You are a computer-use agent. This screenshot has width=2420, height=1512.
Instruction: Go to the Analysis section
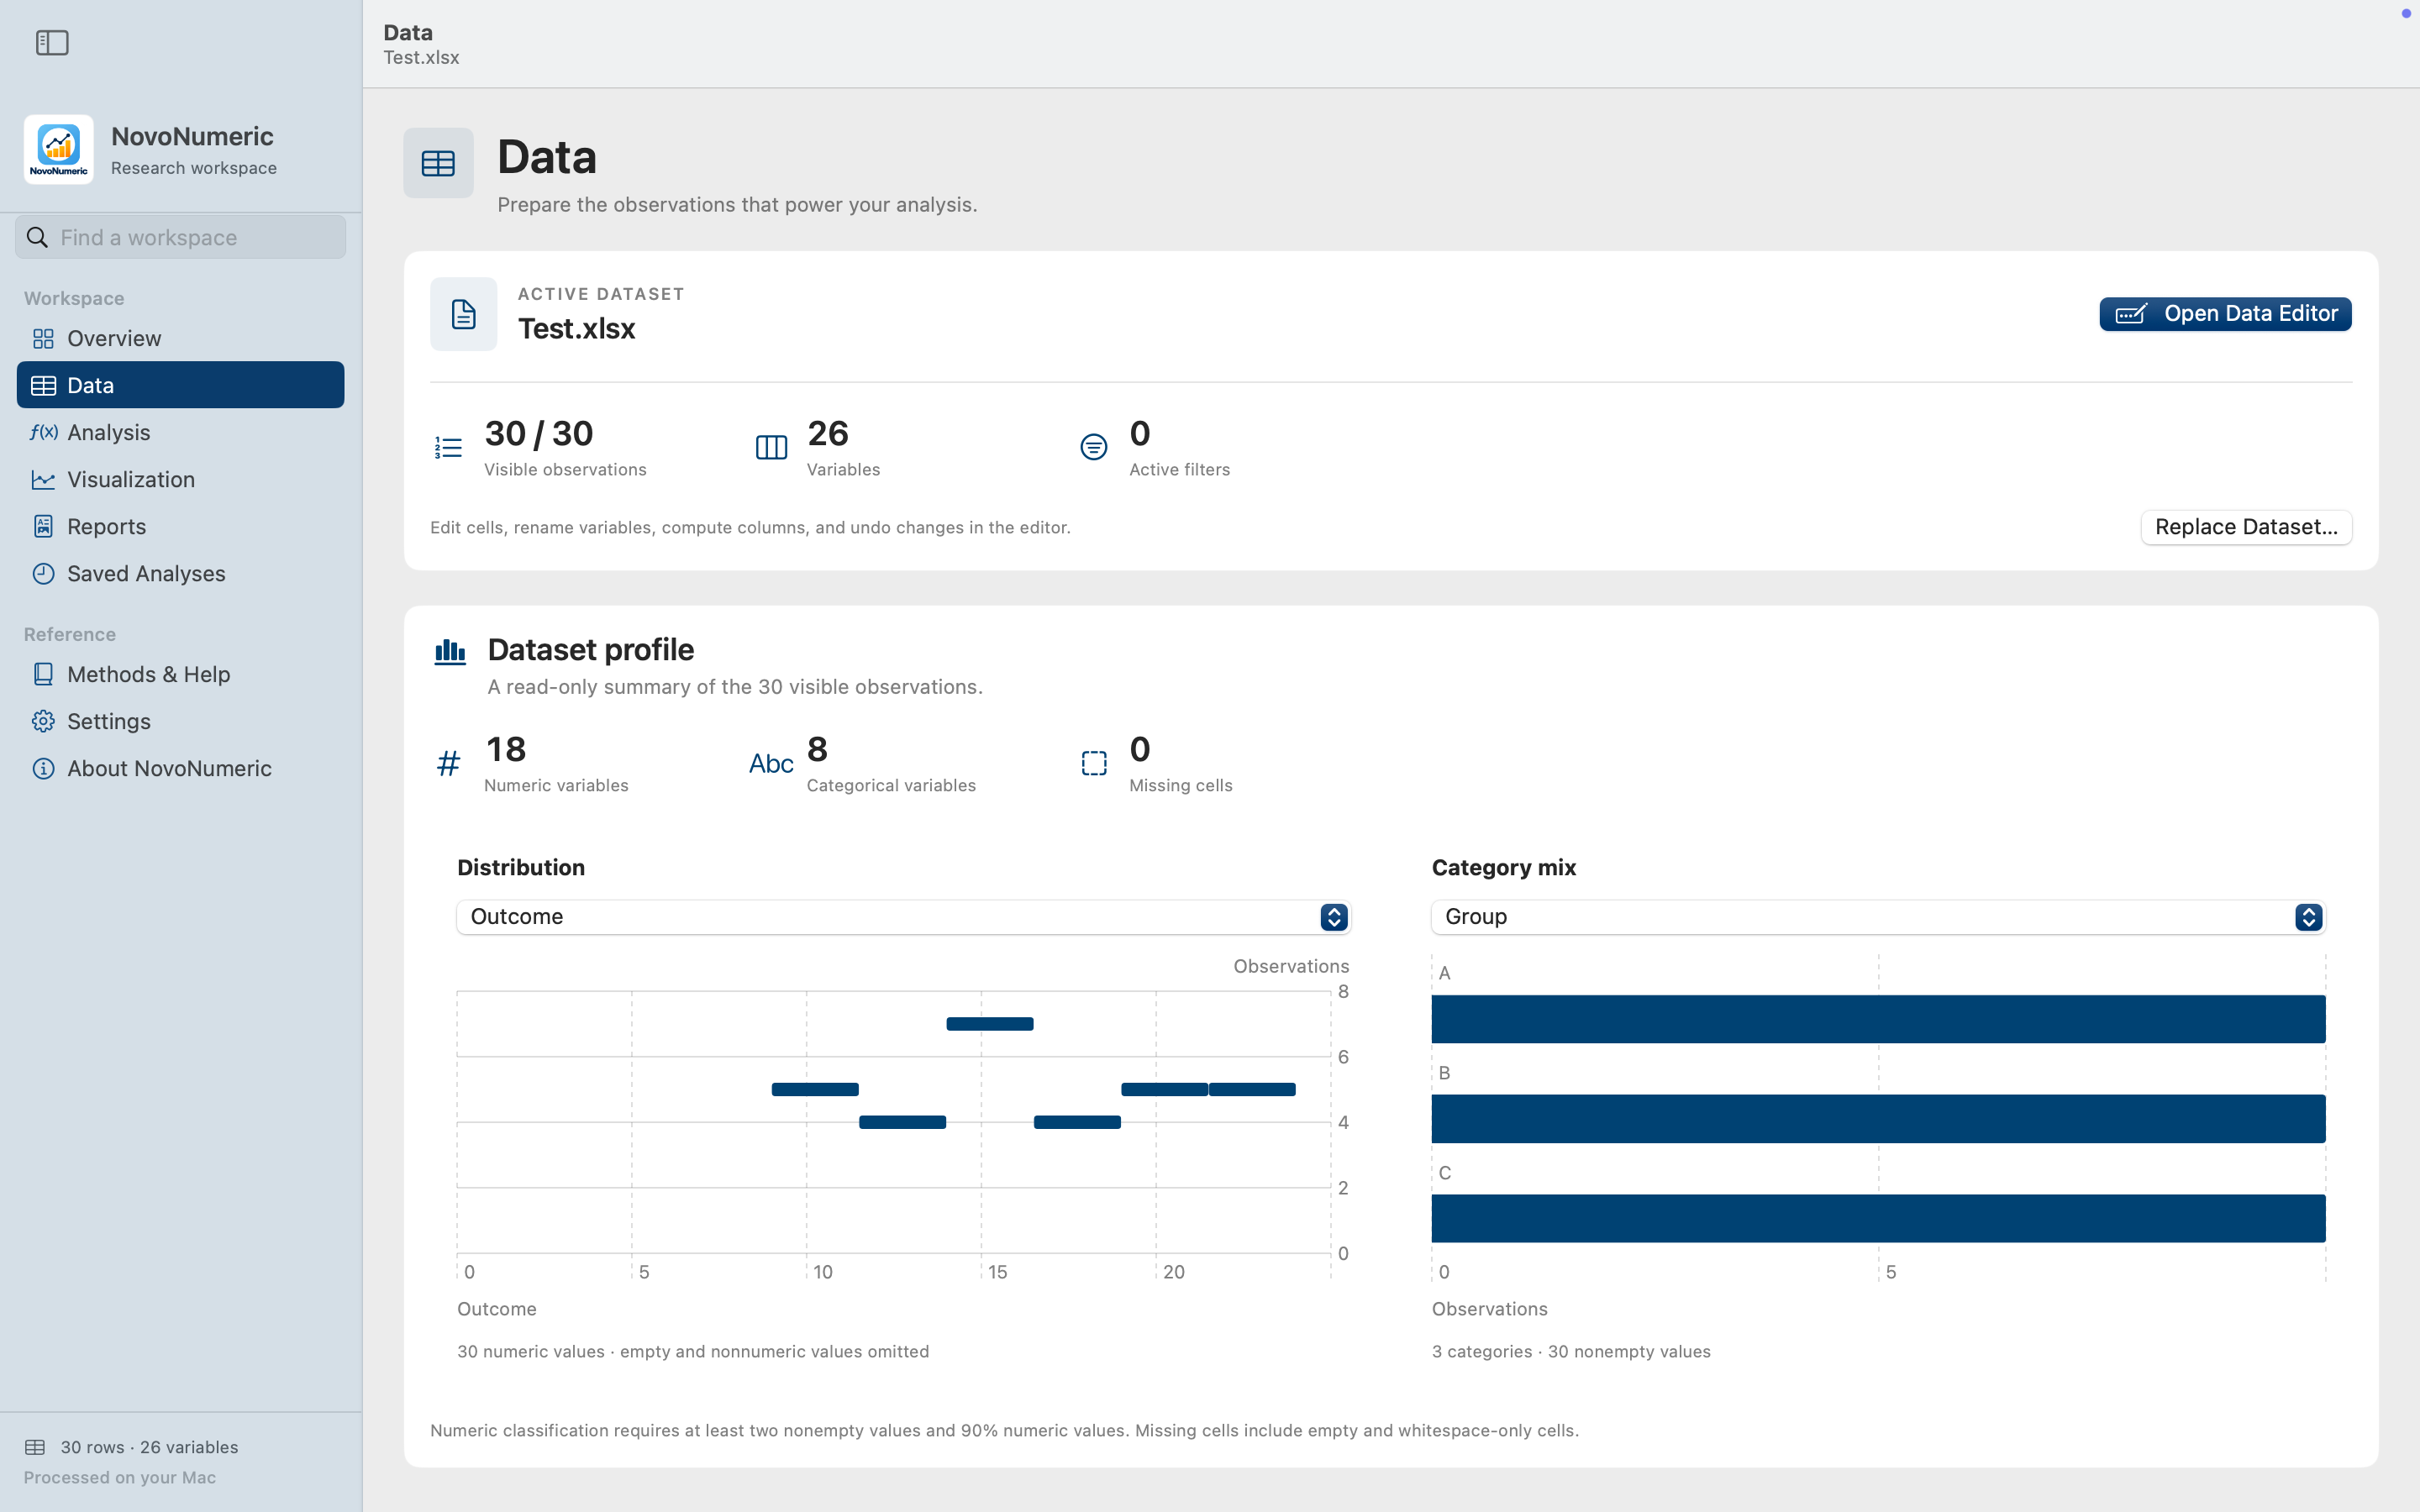180,432
